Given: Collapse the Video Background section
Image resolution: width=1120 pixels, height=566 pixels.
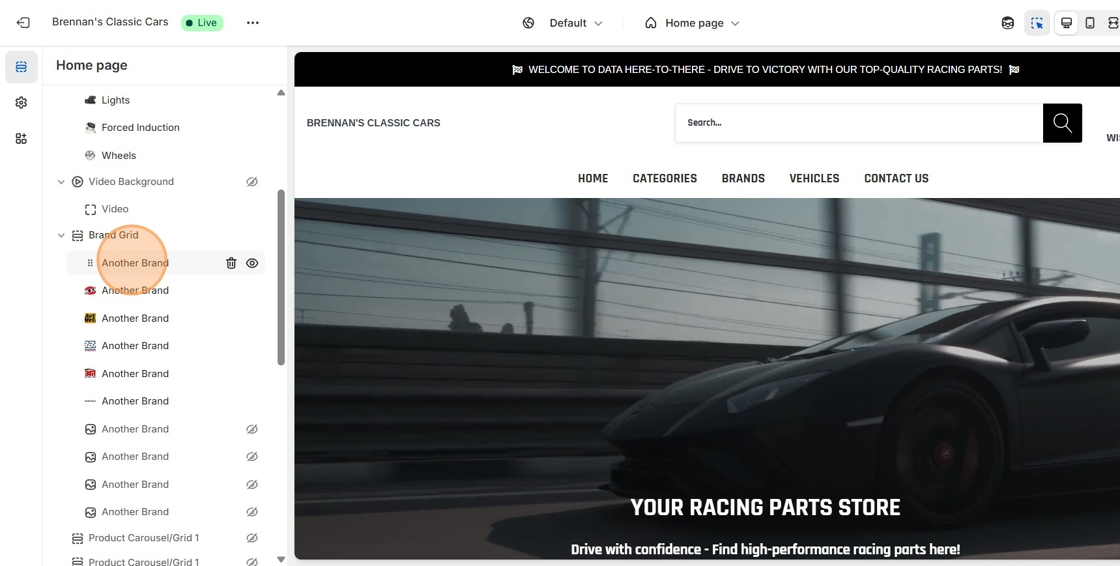Looking at the screenshot, I should 61,182.
